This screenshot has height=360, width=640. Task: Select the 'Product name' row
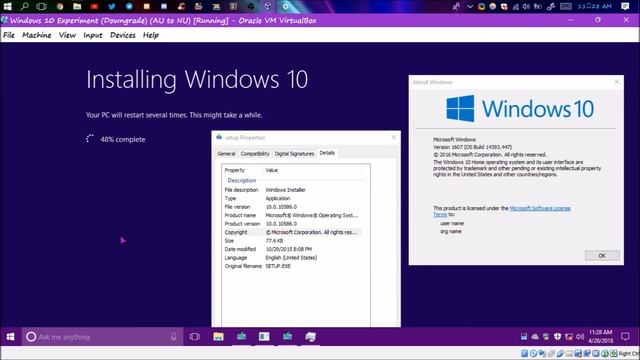pyautogui.click(x=292, y=215)
